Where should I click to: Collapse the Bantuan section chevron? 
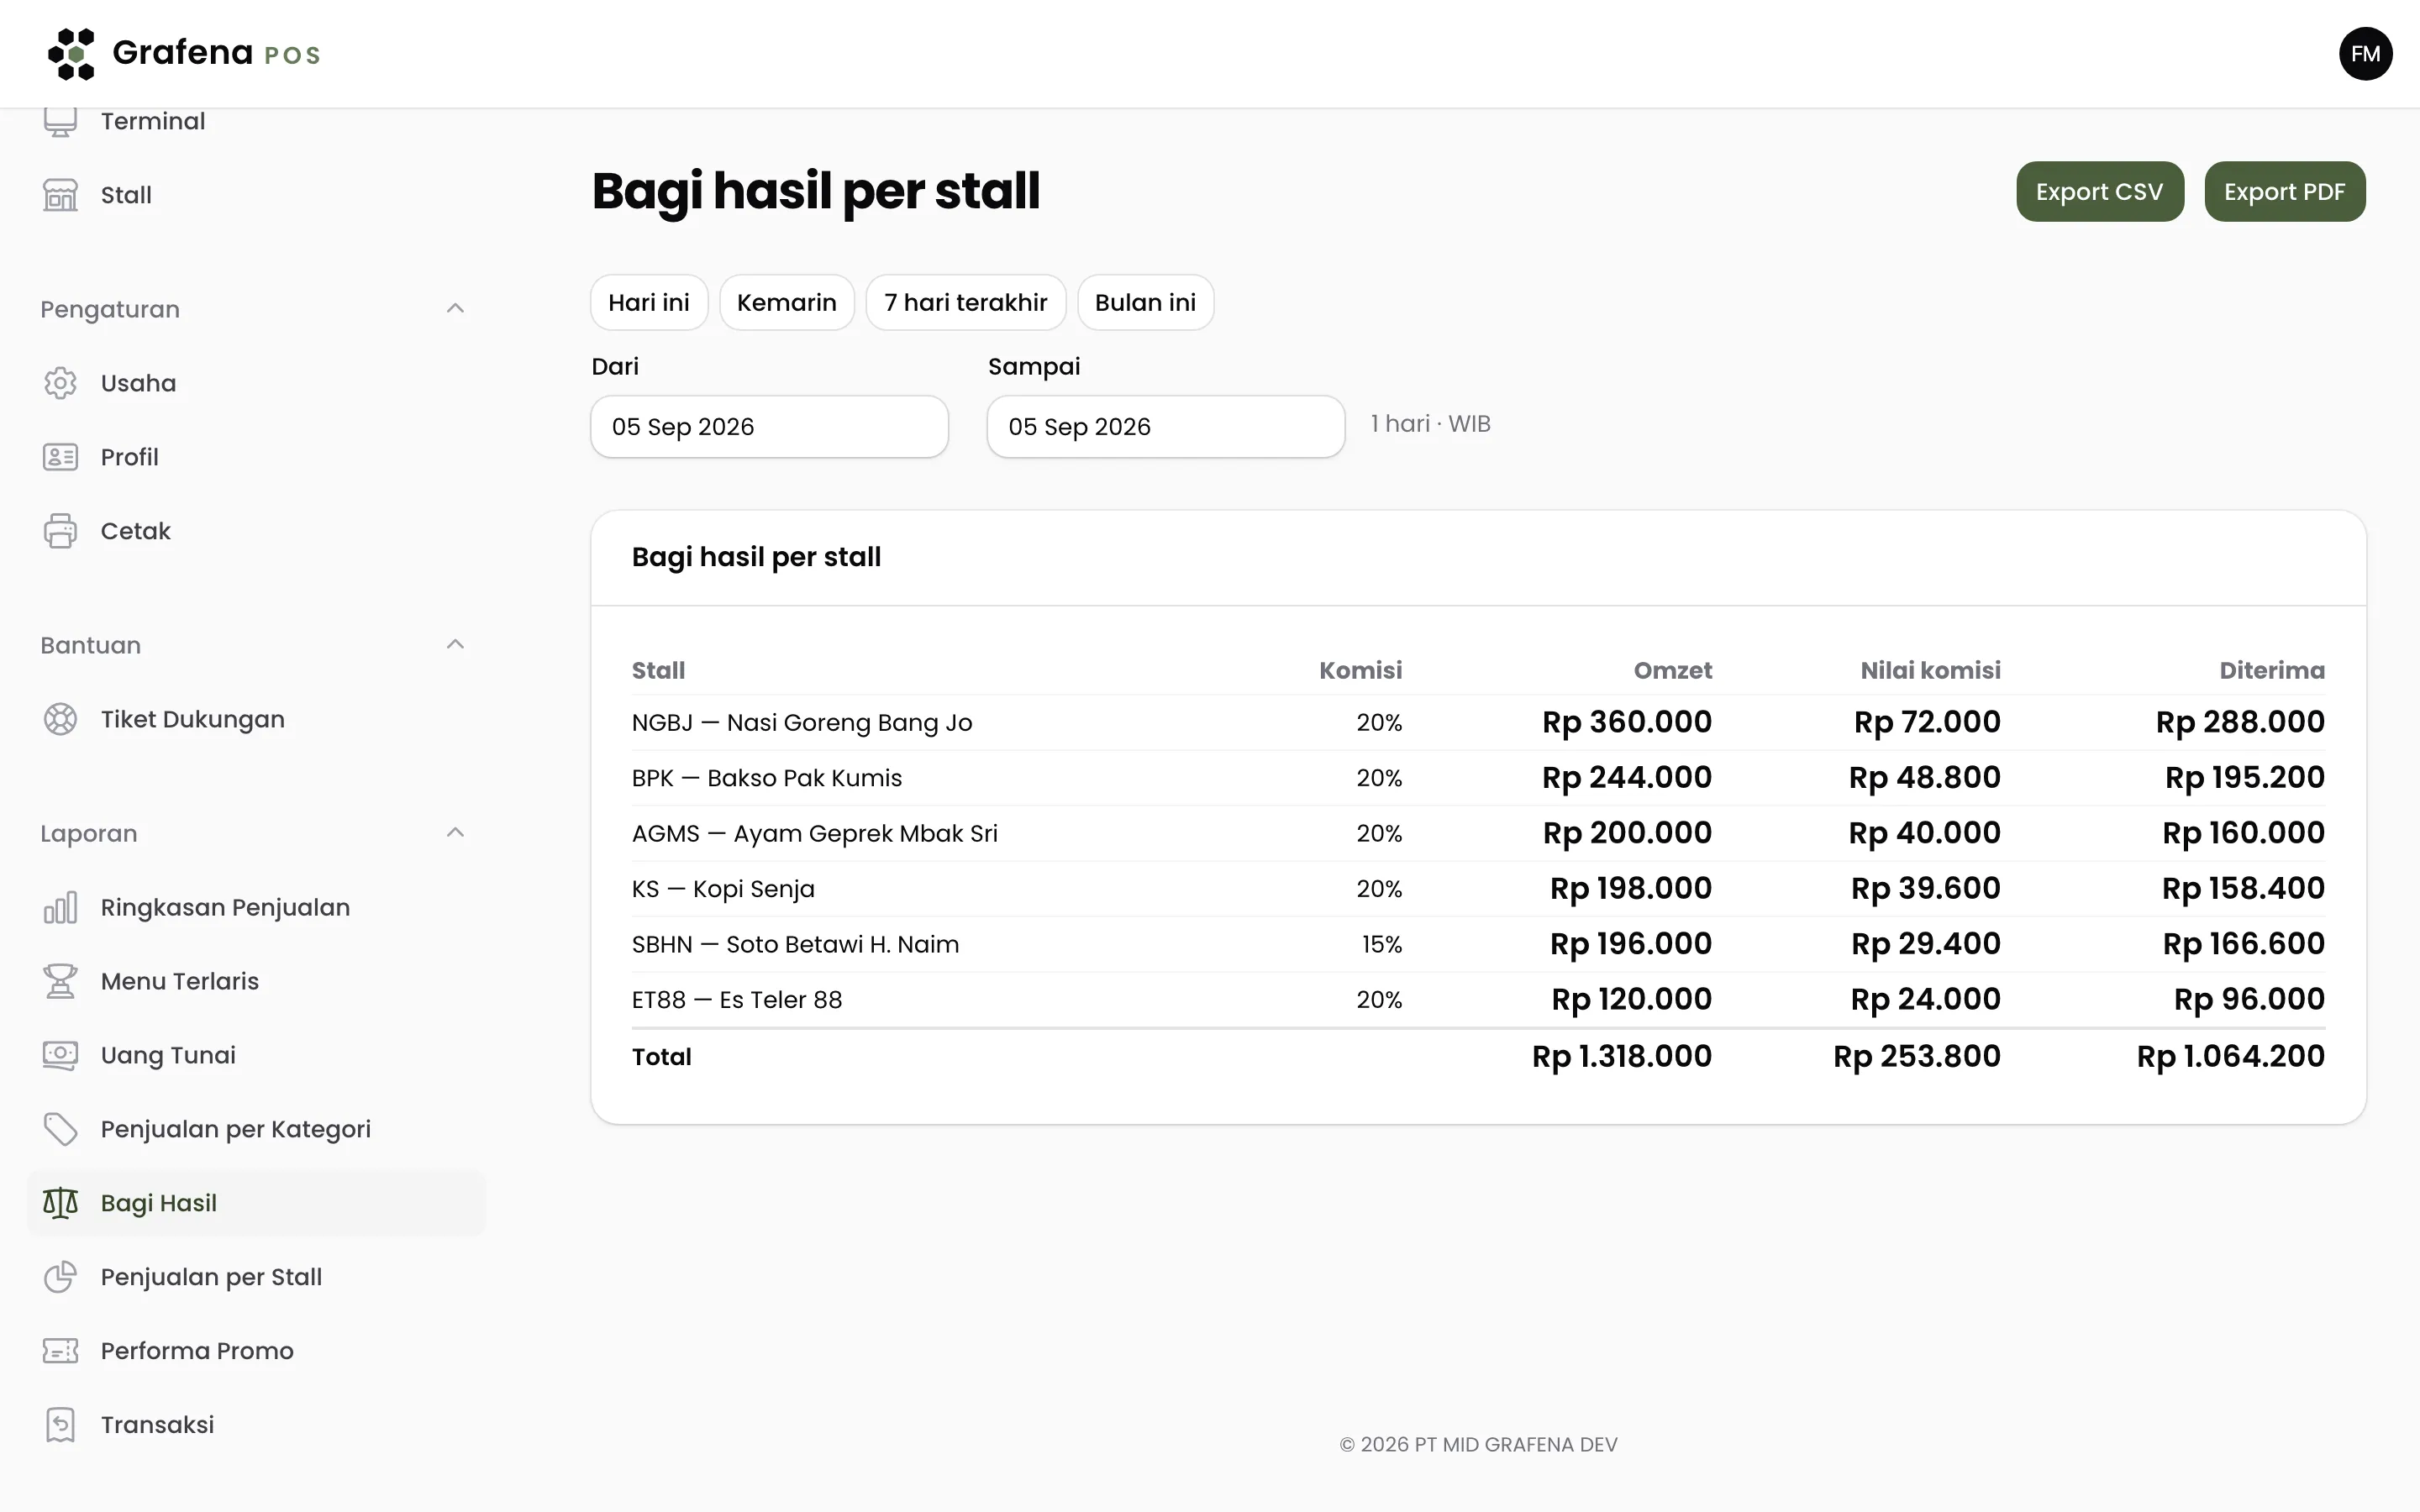click(455, 644)
